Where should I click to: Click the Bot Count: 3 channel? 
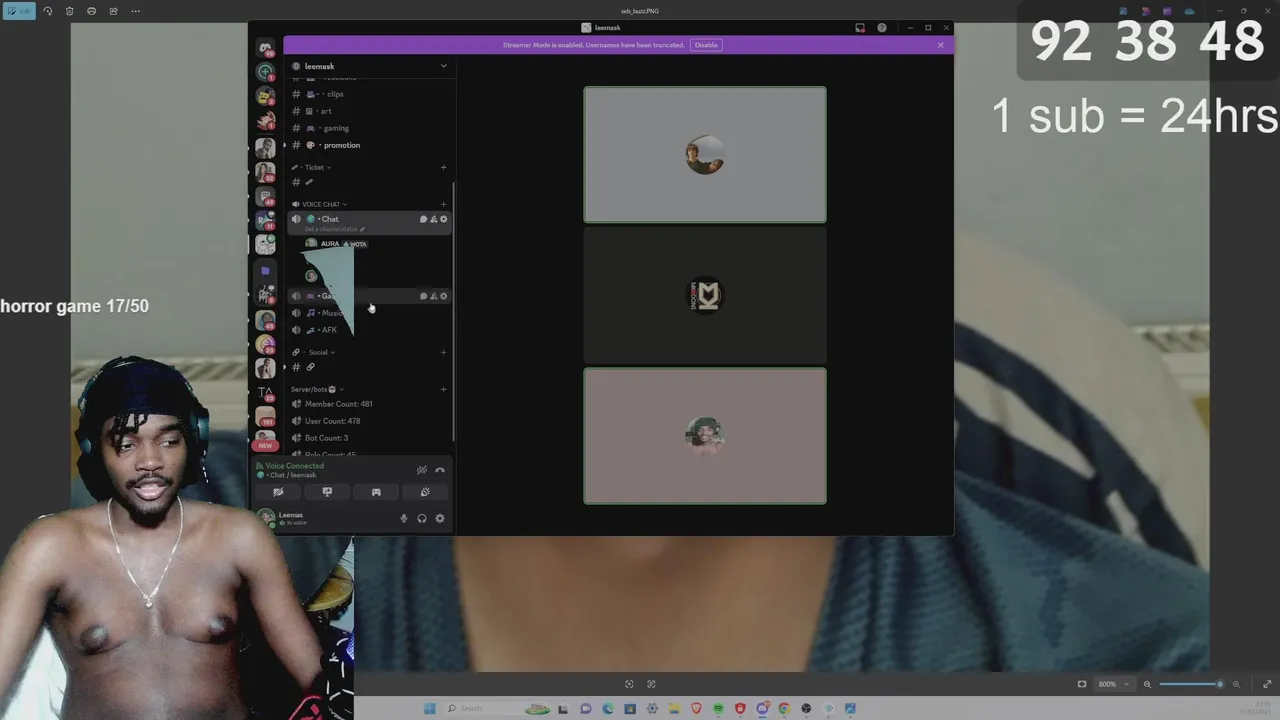point(326,438)
